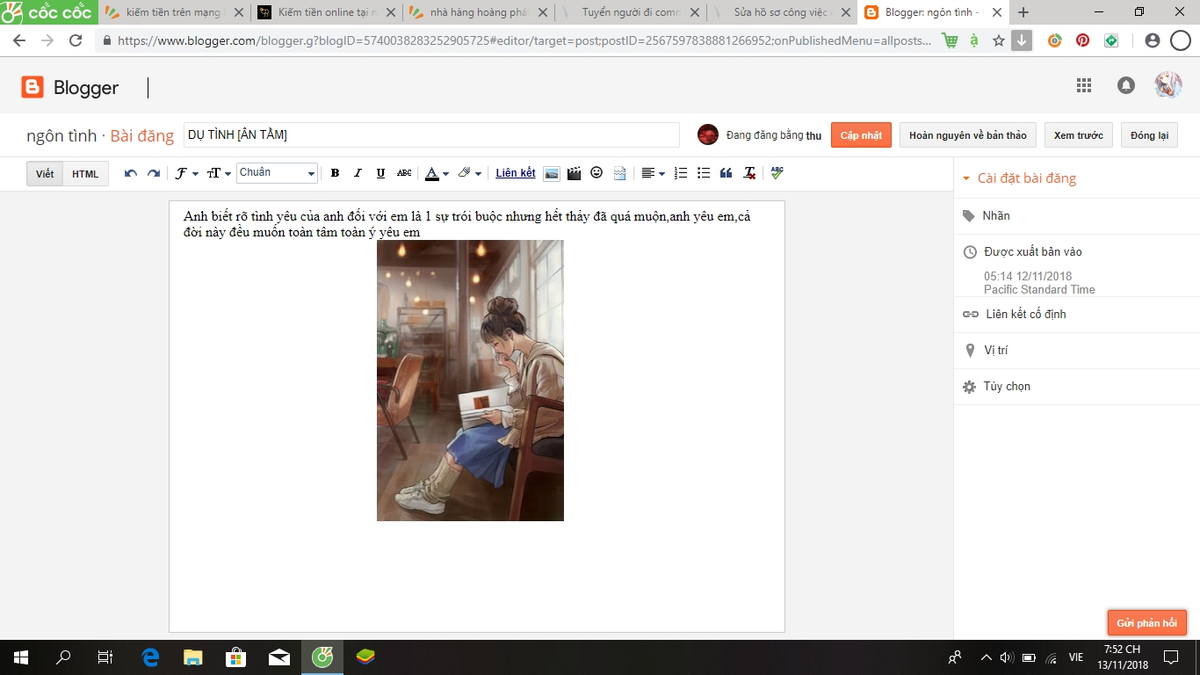Image resolution: width=1200 pixels, height=675 pixels.
Task: Remove formatting with the crossed T icon
Action: (x=750, y=173)
